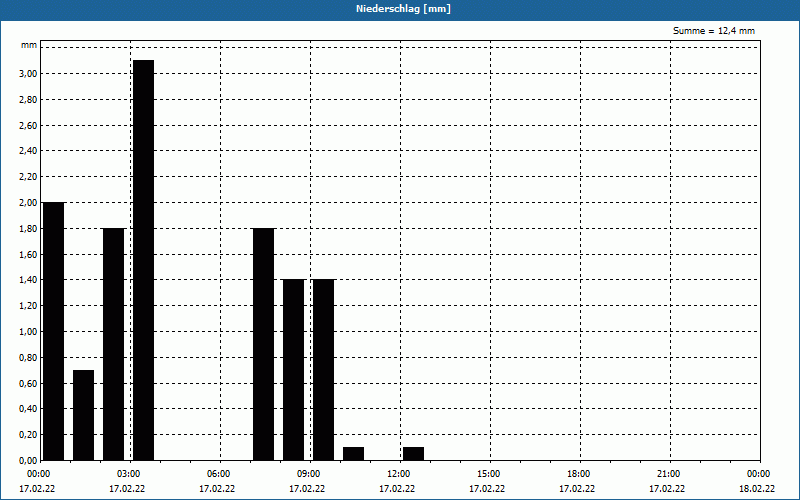The height and width of the screenshot is (500, 800).
Task: Click the 00:00 label above 18.02.22
Action: pos(758,474)
